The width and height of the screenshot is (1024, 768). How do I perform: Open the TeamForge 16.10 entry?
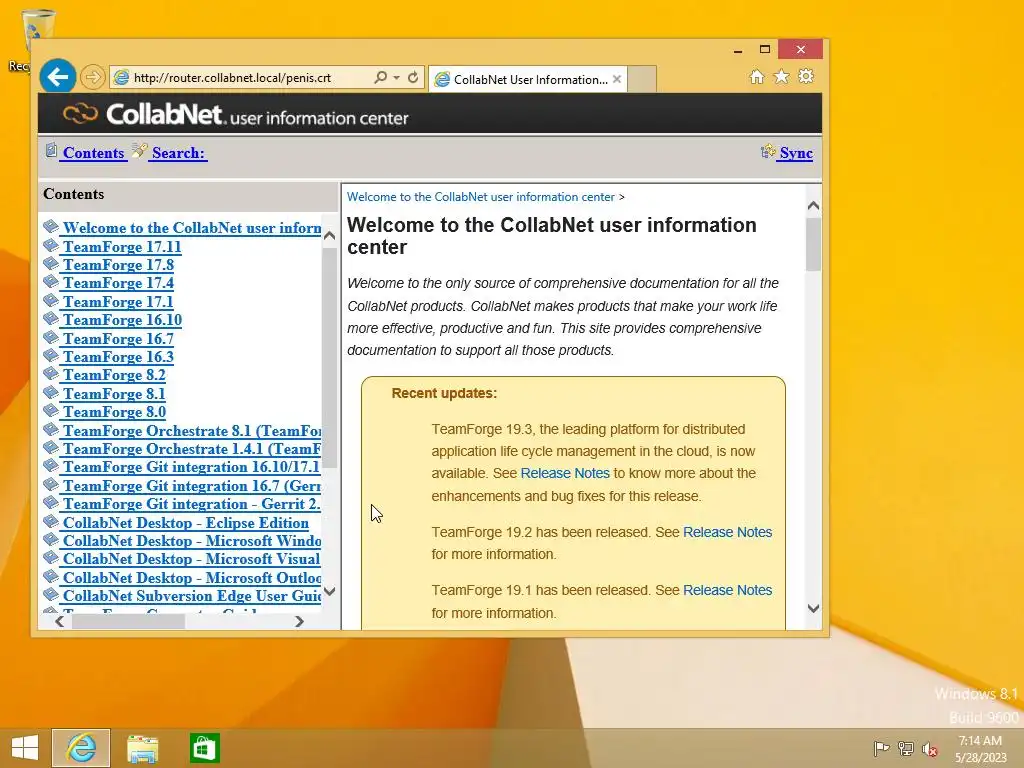pyautogui.click(x=122, y=320)
